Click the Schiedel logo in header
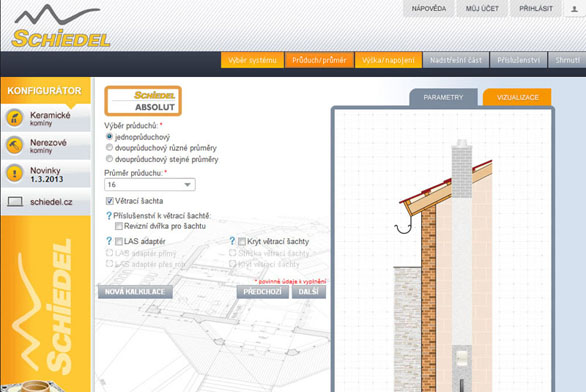Image resolution: width=586 pixels, height=392 pixels. 61,26
